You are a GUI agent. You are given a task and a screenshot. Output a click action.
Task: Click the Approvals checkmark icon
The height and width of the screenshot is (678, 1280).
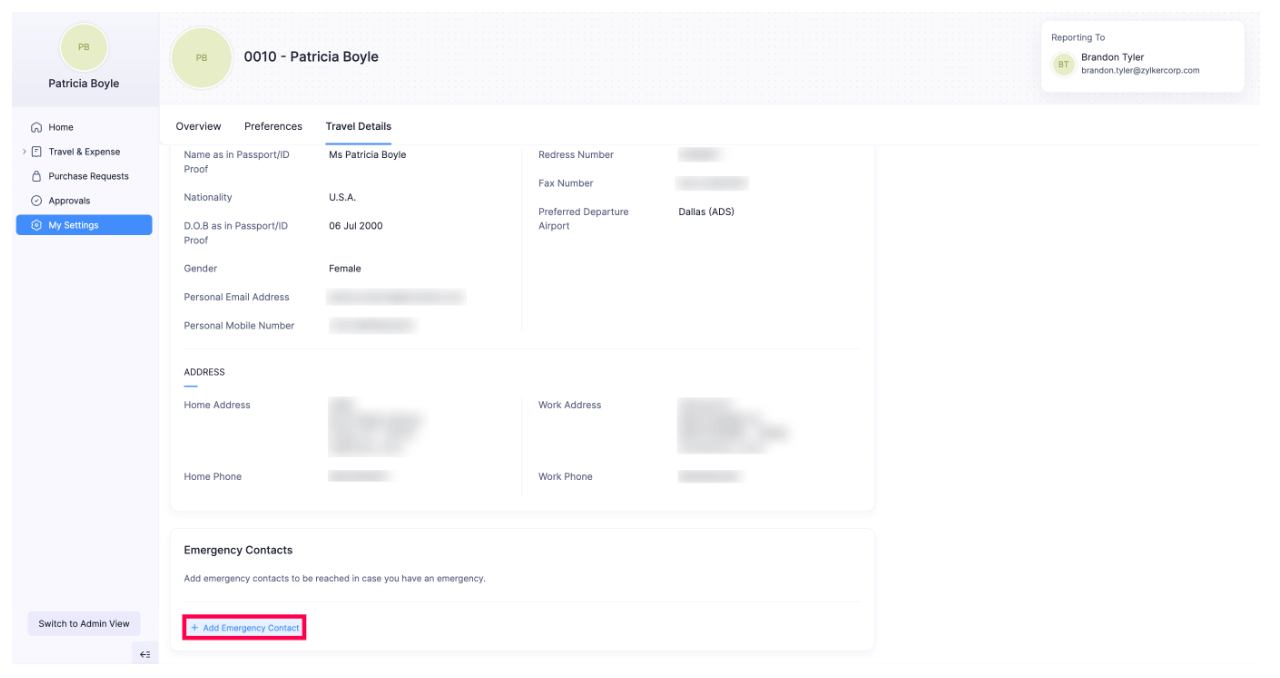pos(37,201)
